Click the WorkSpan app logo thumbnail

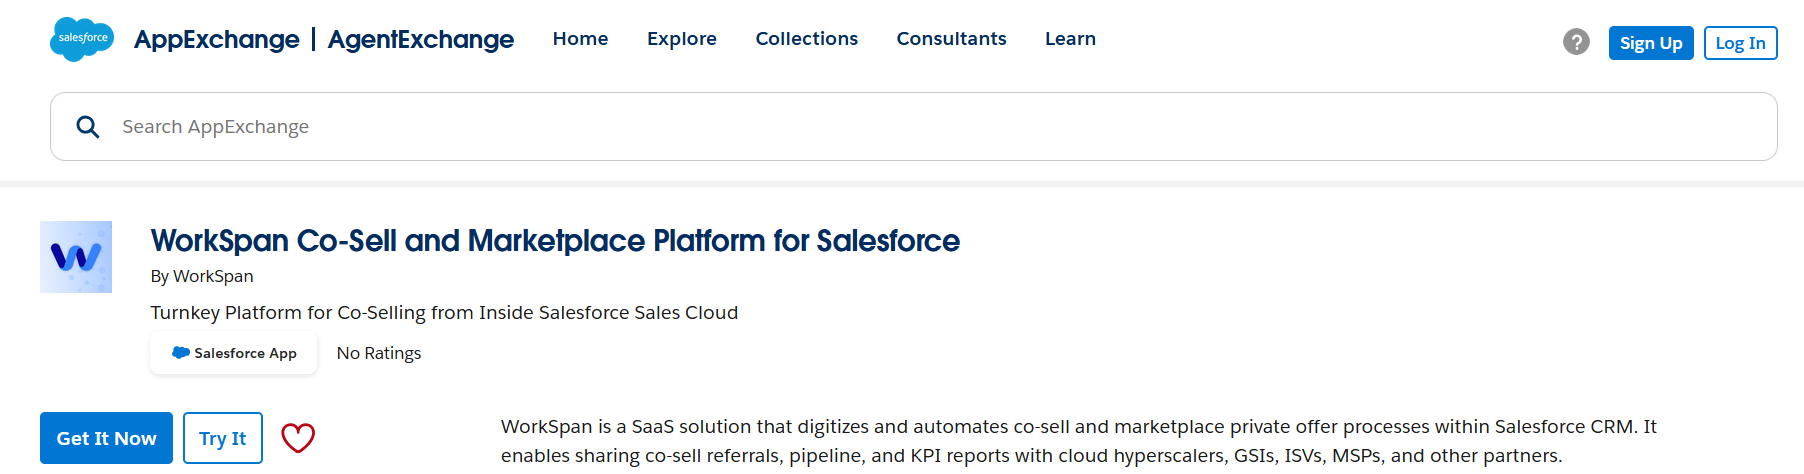point(76,257)
